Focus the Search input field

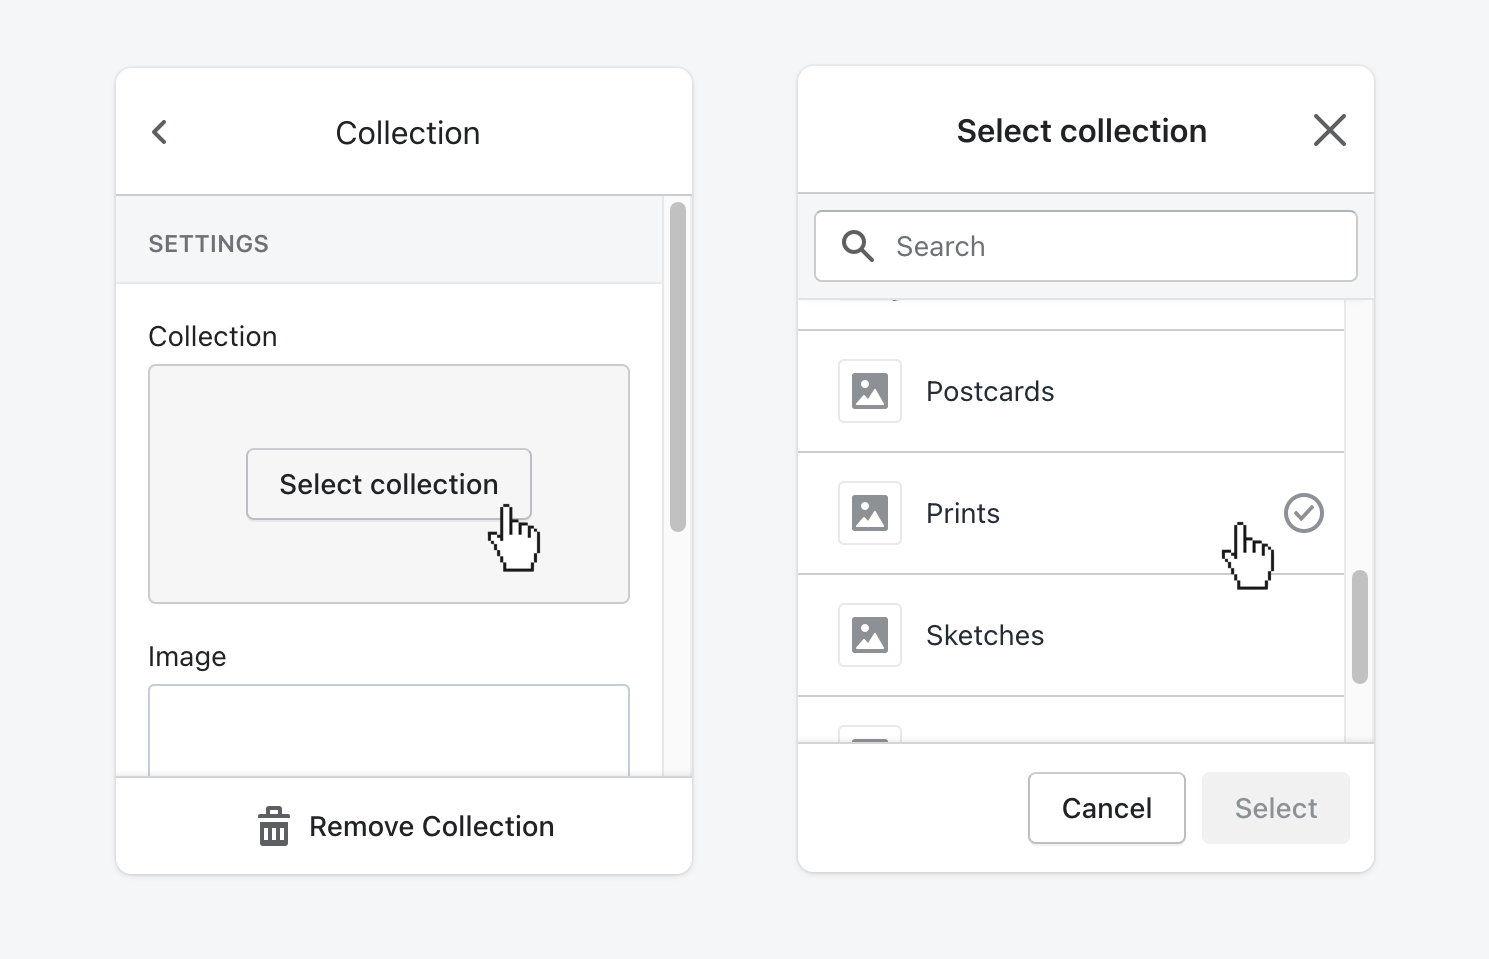[x=1086, y=246]
